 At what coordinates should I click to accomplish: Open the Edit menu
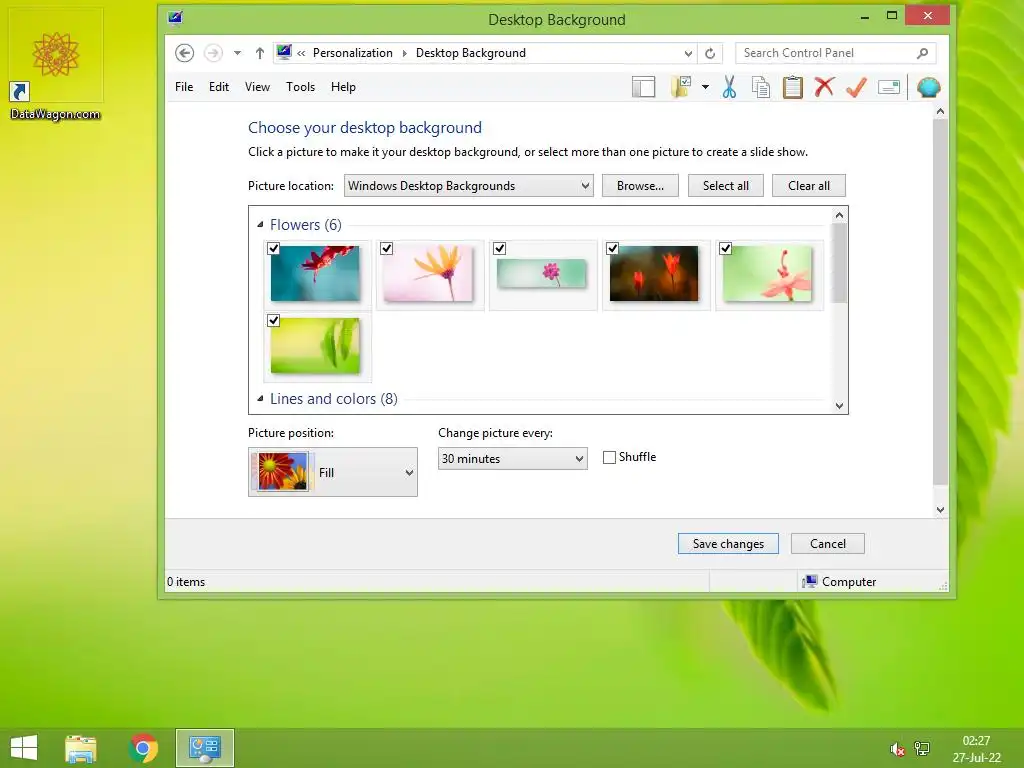pos(219,87)
